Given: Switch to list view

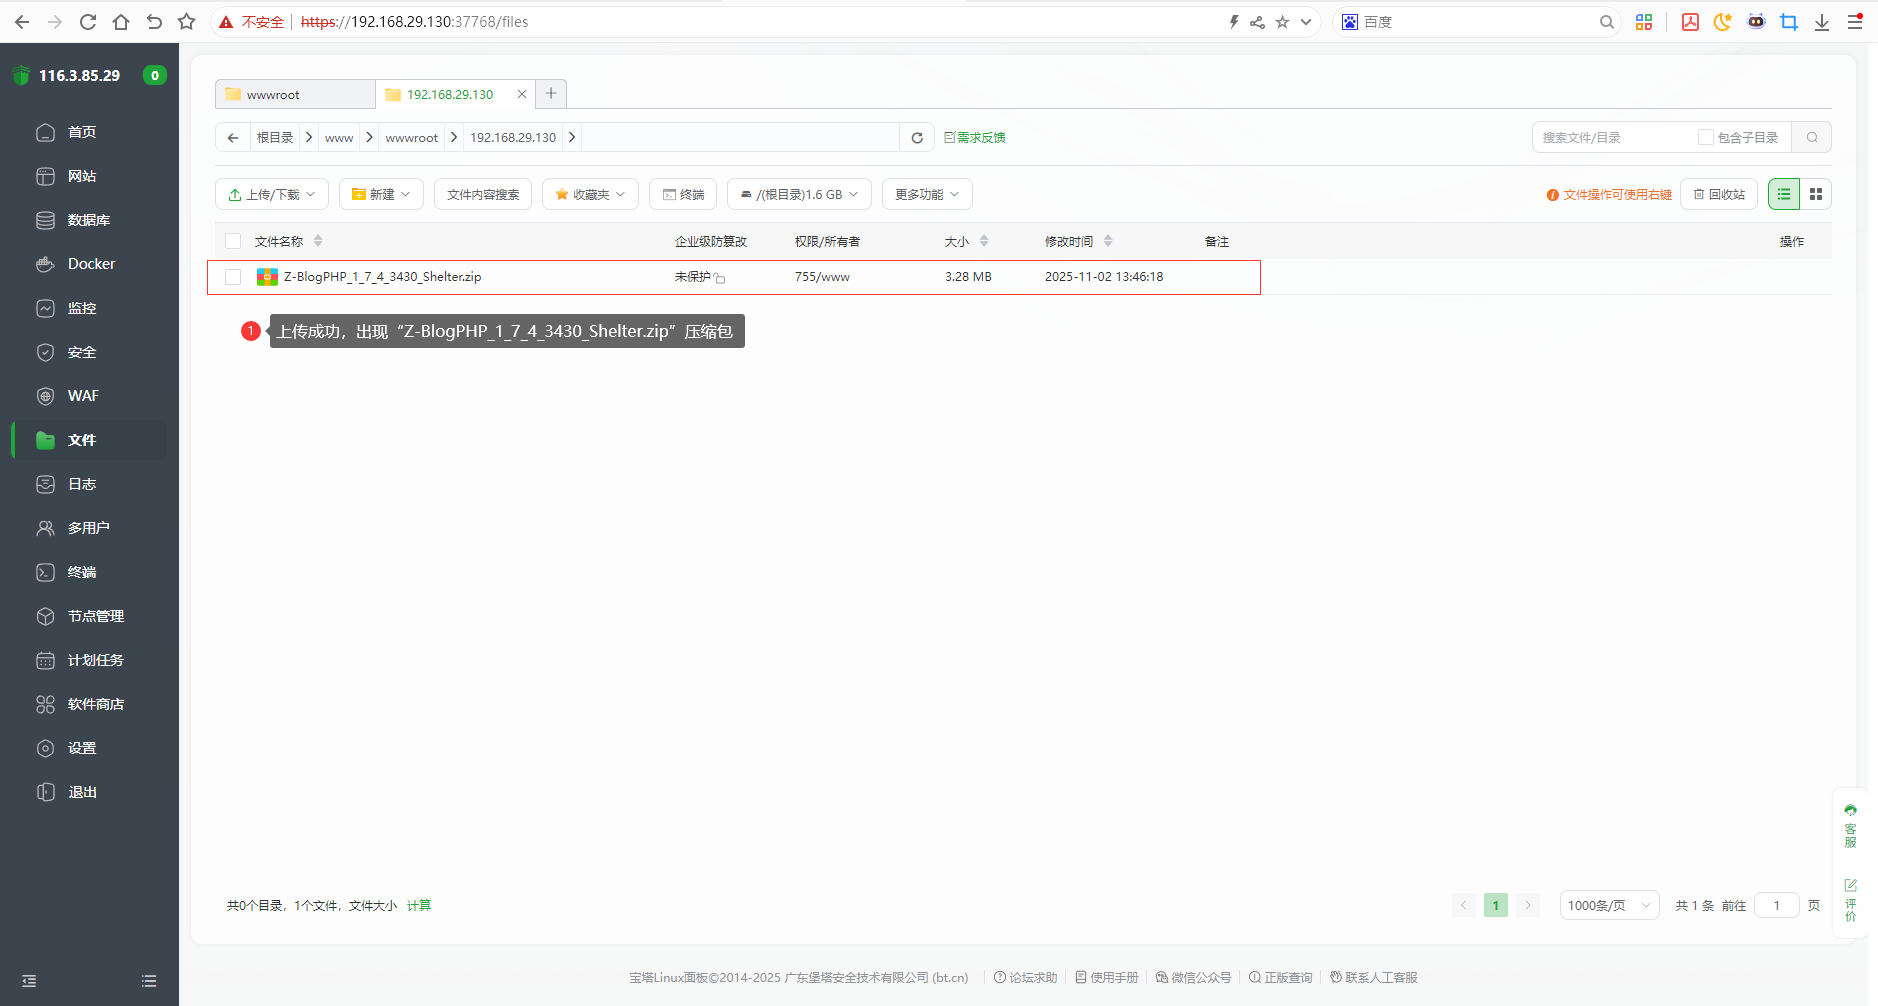Looking at the screenshot, I should coord(1784,194).
